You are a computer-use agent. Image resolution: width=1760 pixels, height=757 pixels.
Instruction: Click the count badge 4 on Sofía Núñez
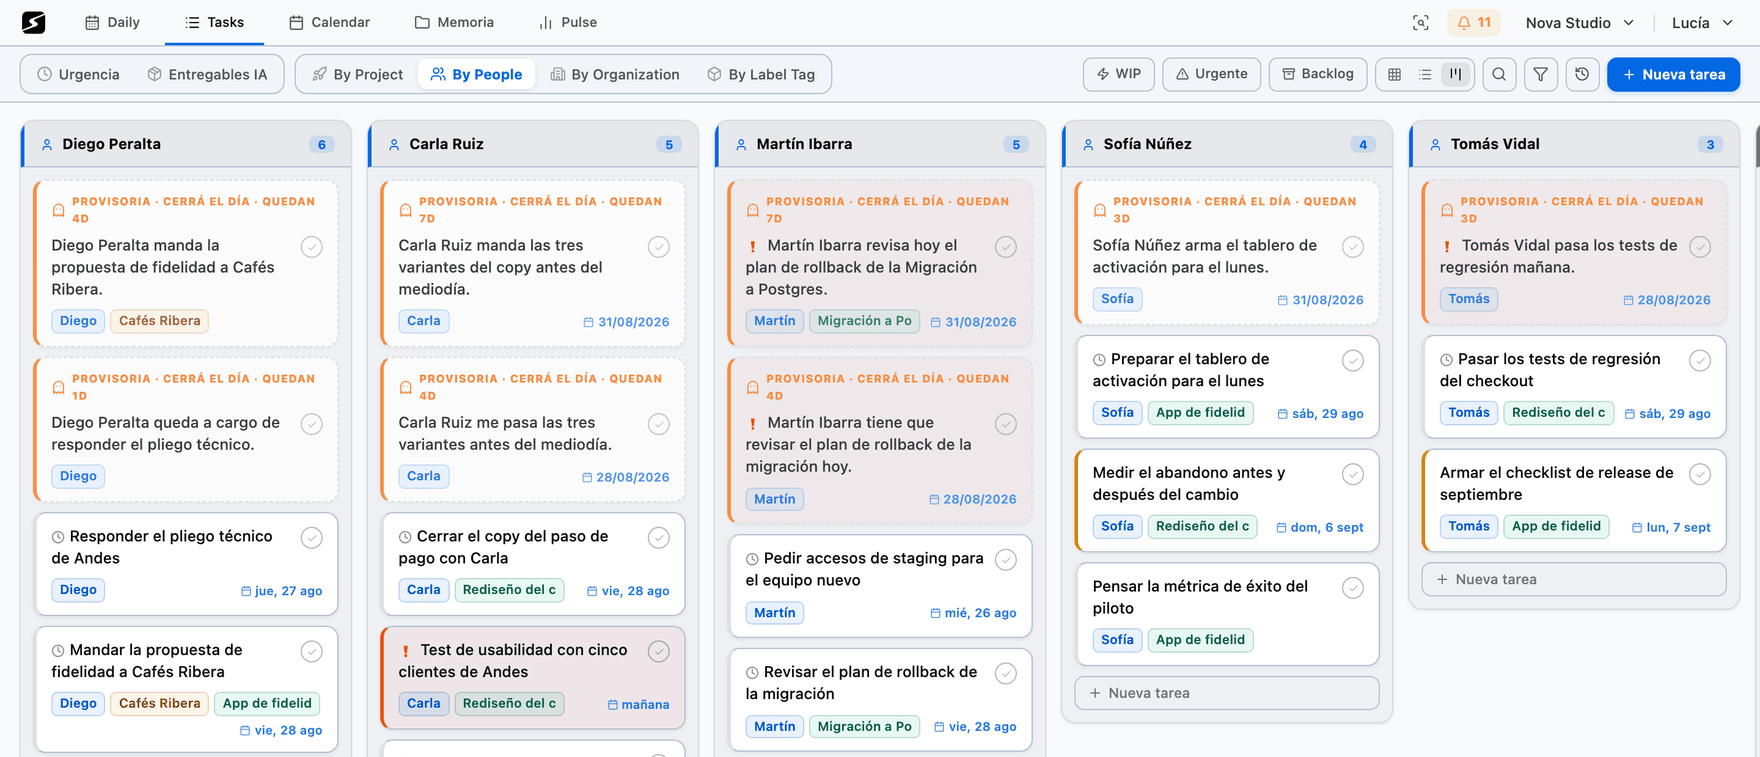(x=1363, y=144)
